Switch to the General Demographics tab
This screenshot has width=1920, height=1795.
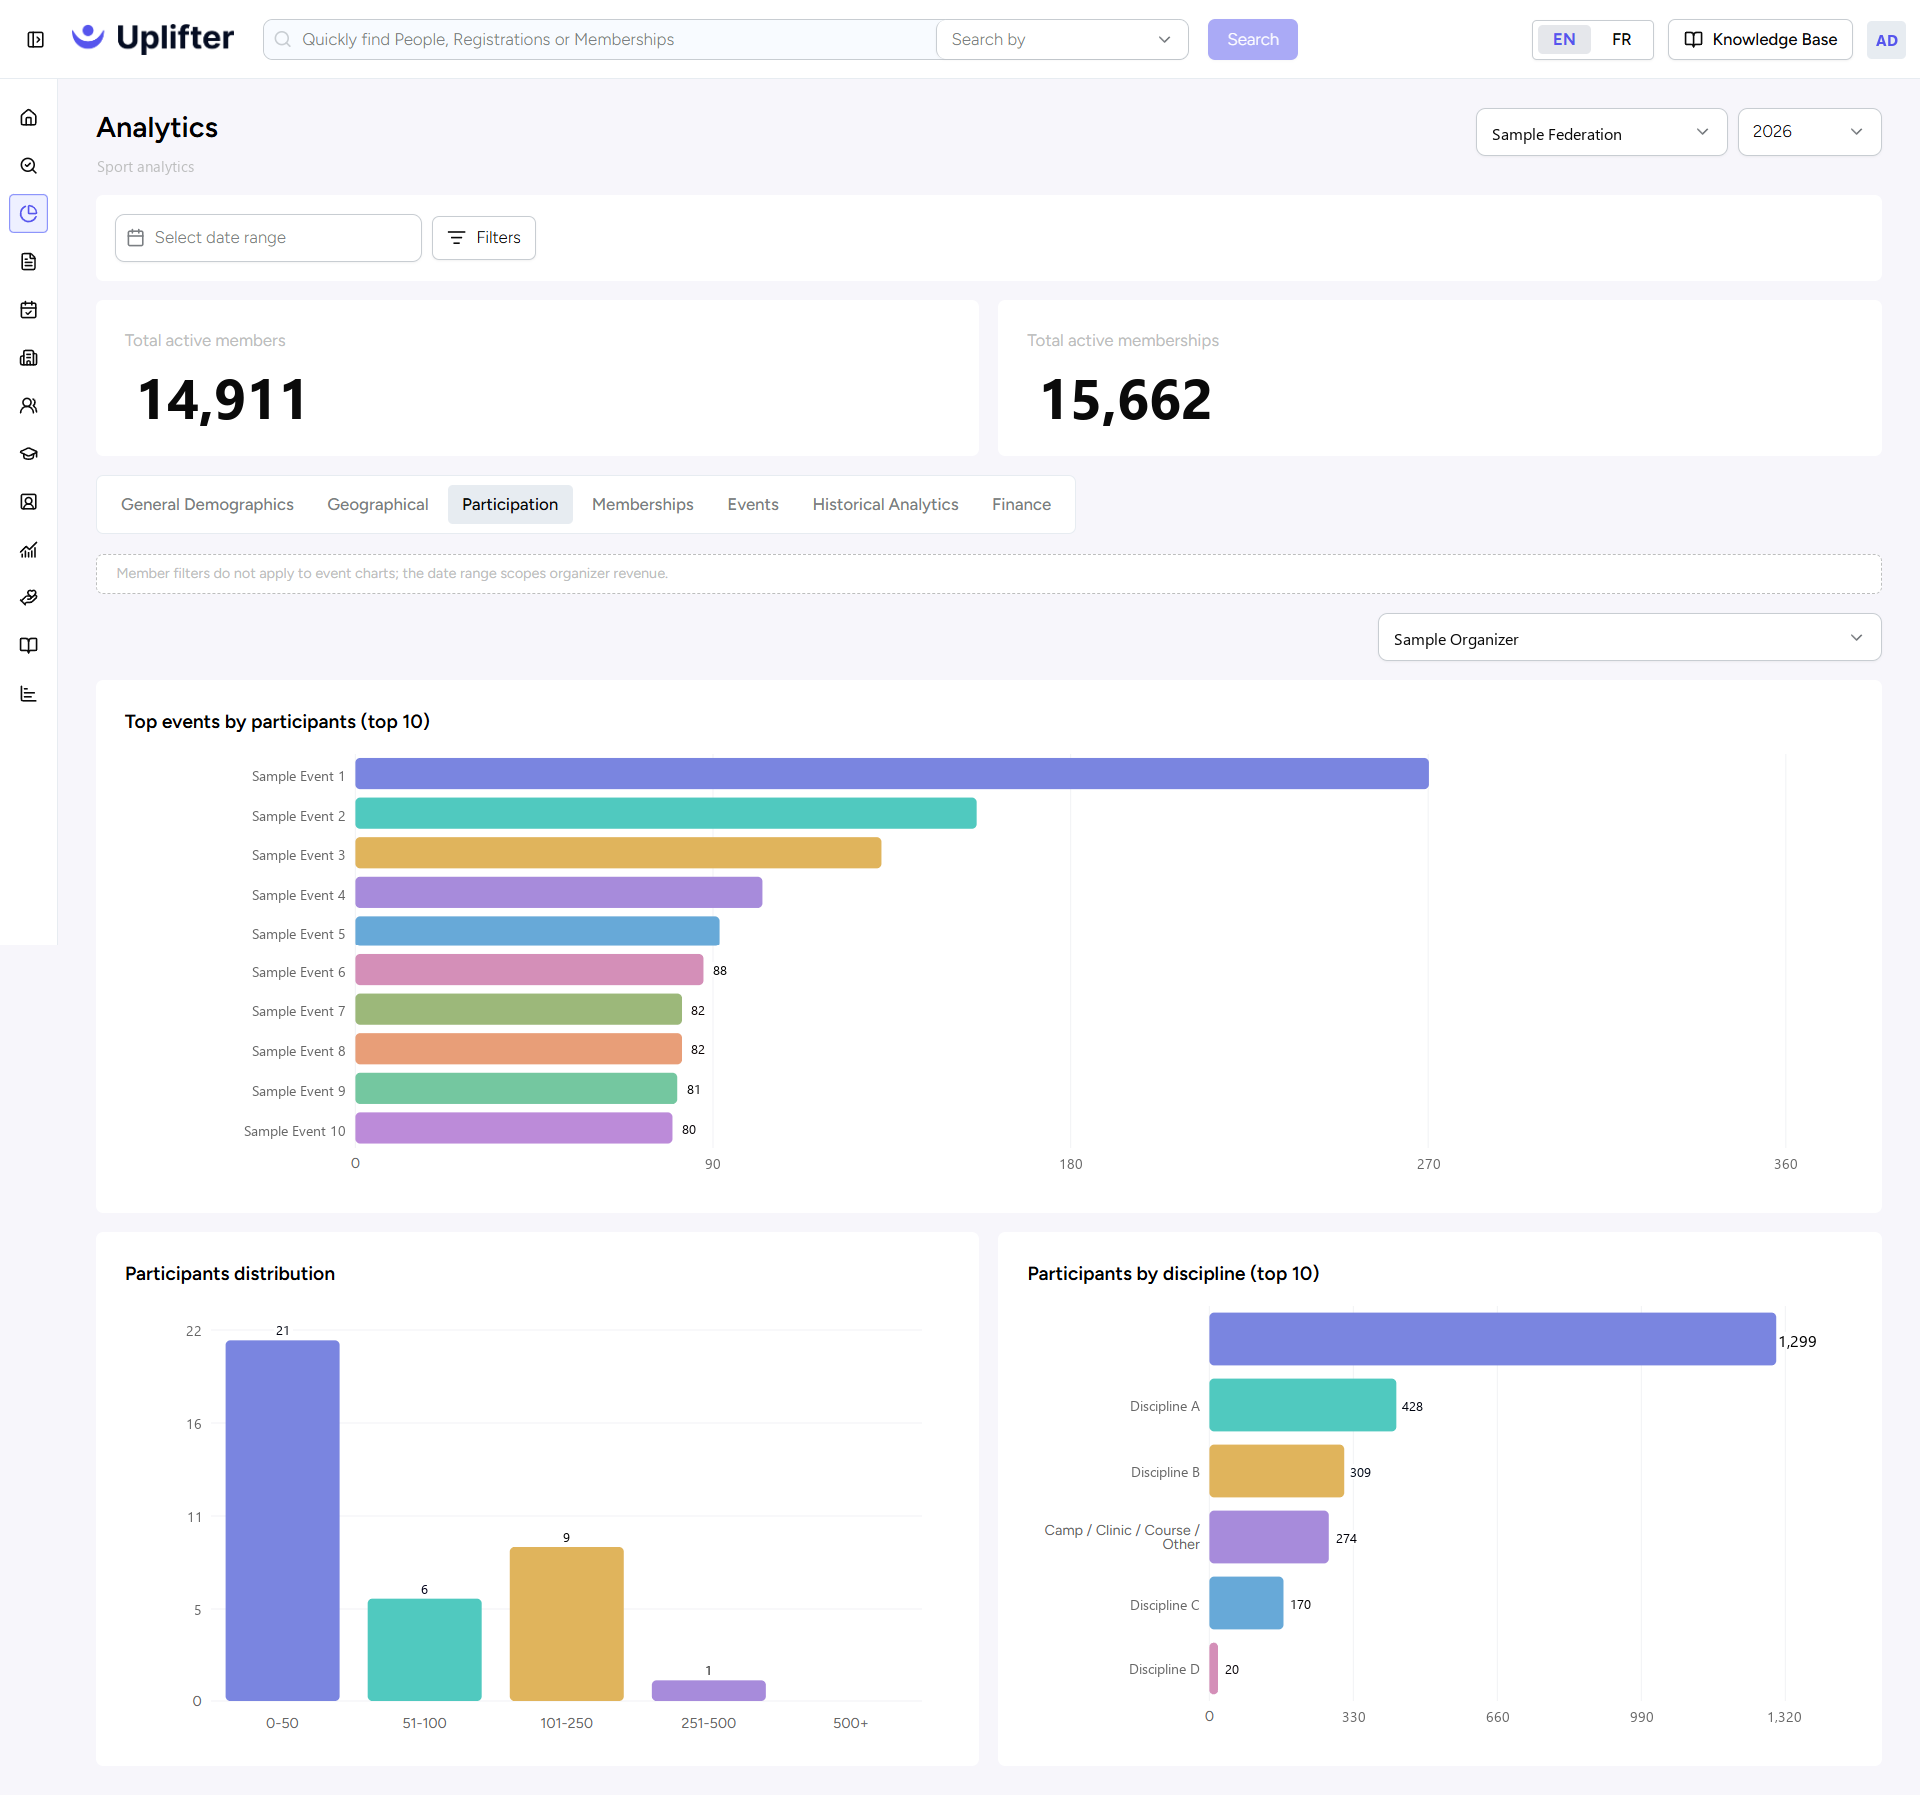tap(207, 505)
